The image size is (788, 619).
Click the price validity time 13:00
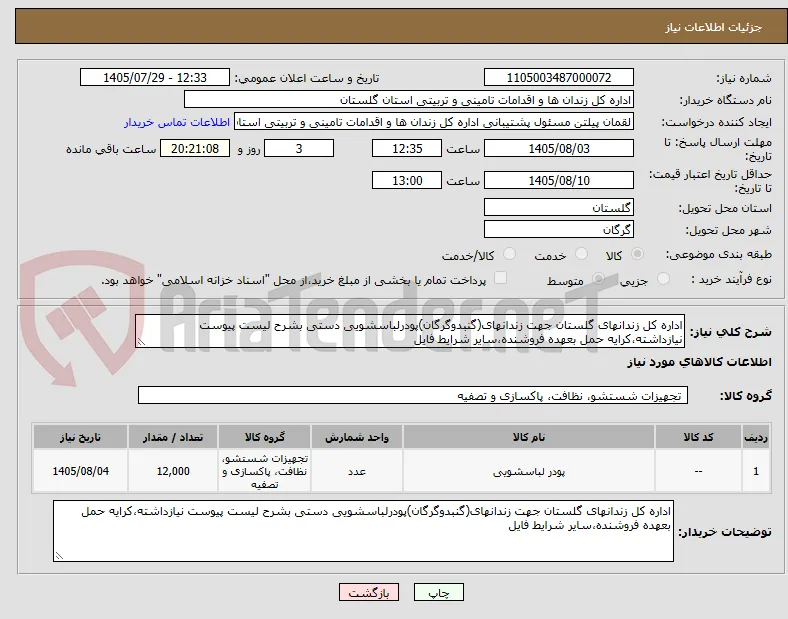(x=407, y=180)
